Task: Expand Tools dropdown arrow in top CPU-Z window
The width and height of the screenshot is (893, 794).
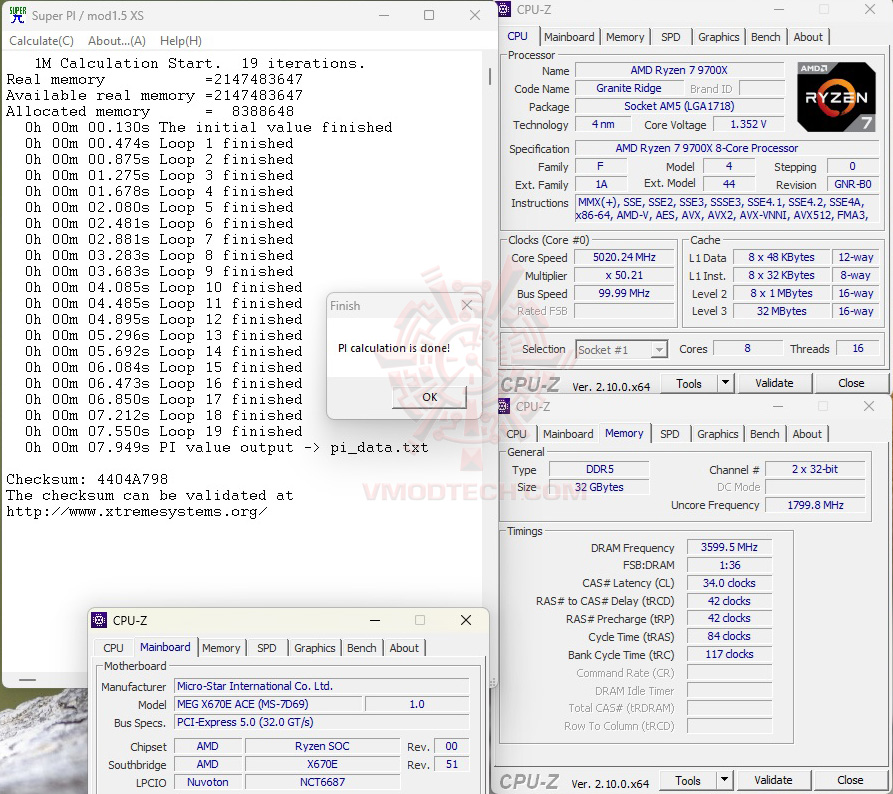Action: pyautogui.click(x=726, y=383)
